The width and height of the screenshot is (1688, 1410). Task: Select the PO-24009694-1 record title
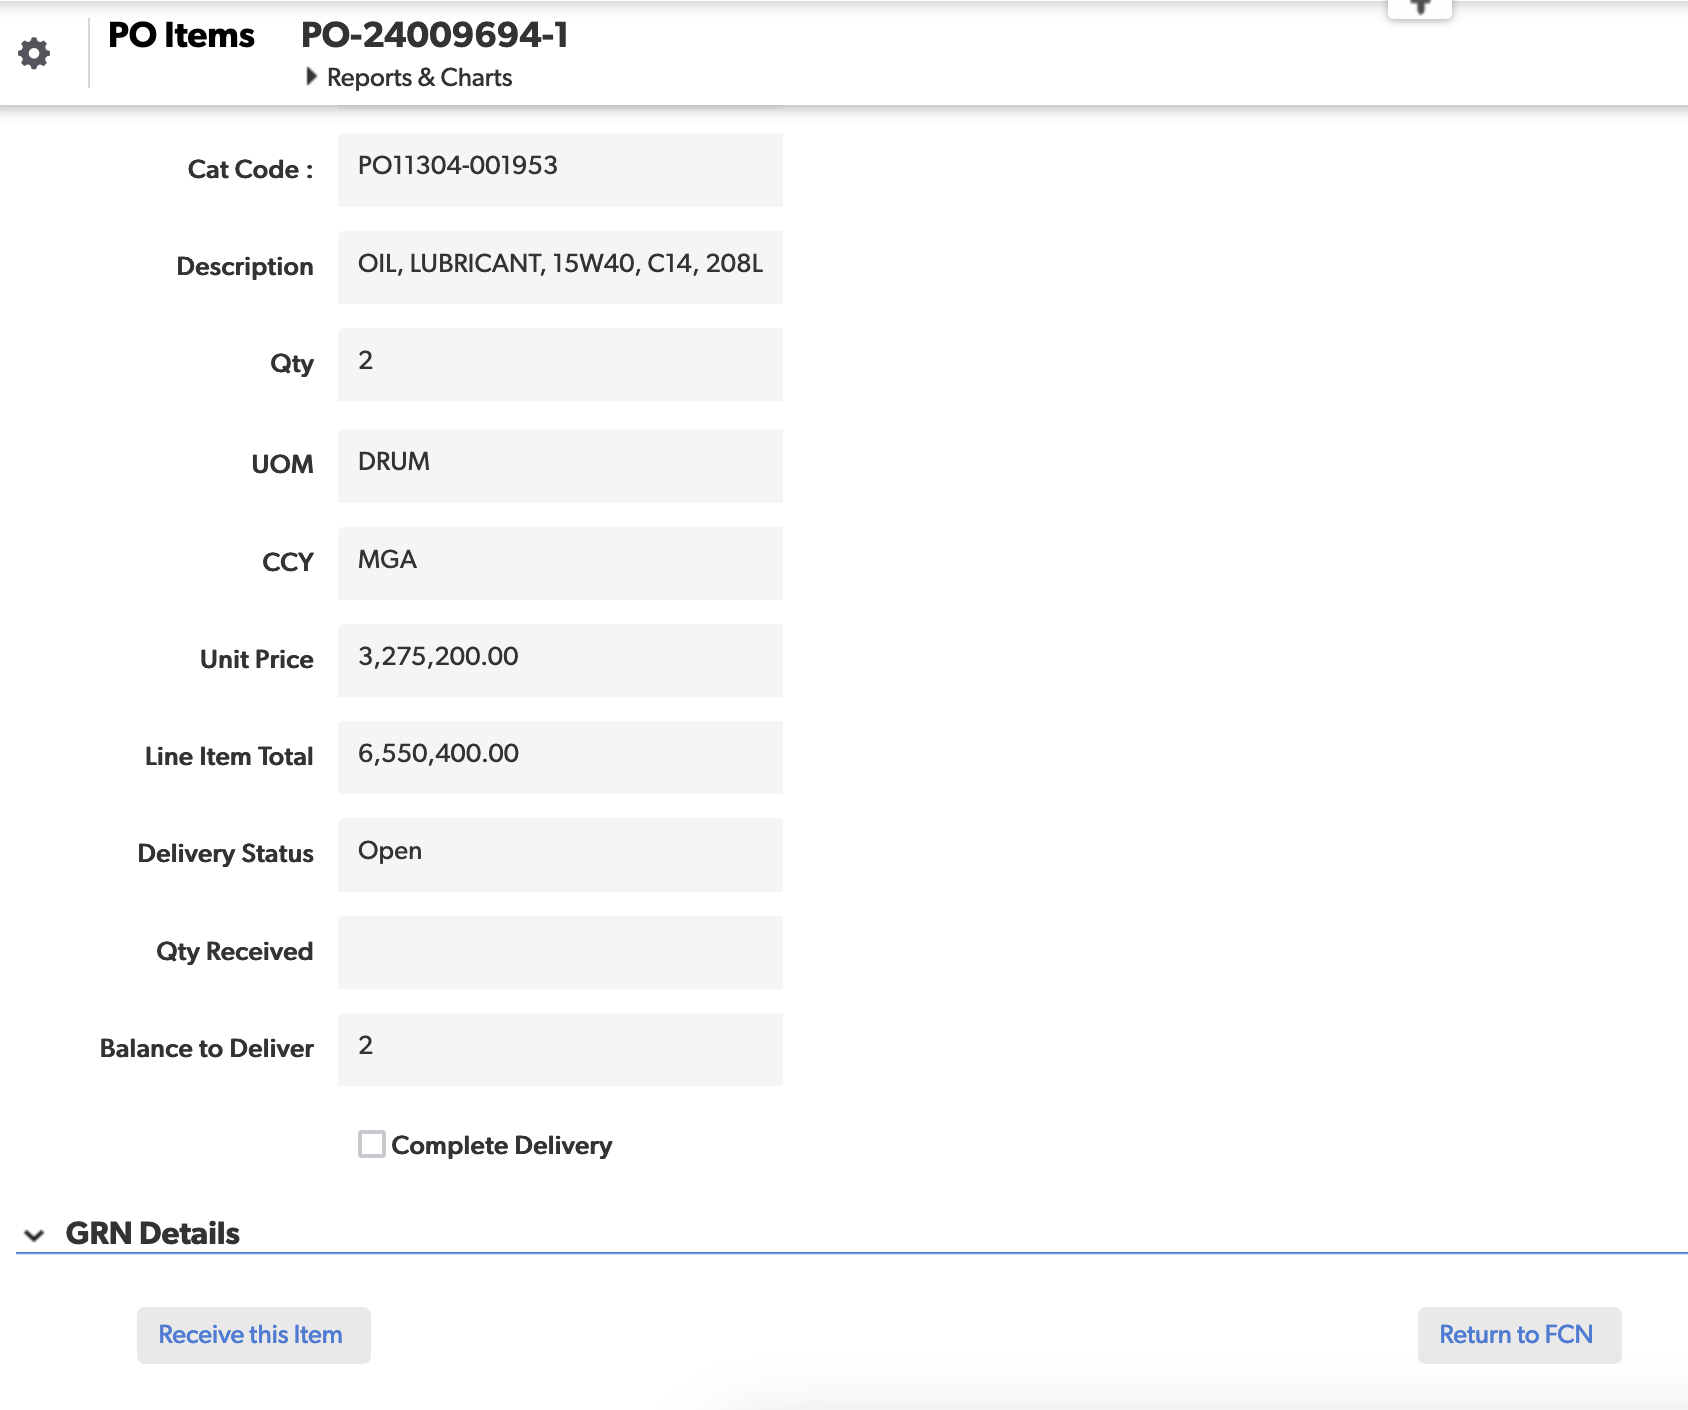[x=434, y=35]
